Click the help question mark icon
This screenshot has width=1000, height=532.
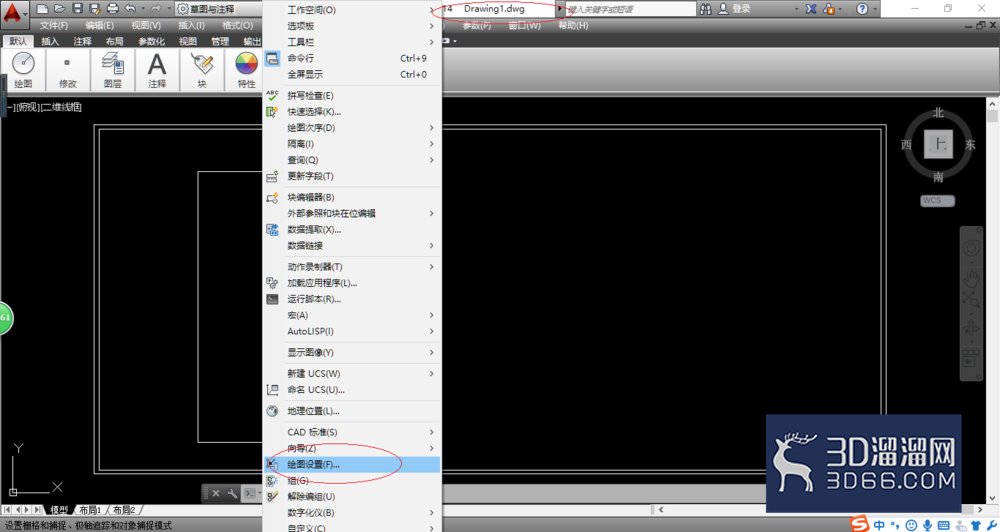[x=862, y=9]
